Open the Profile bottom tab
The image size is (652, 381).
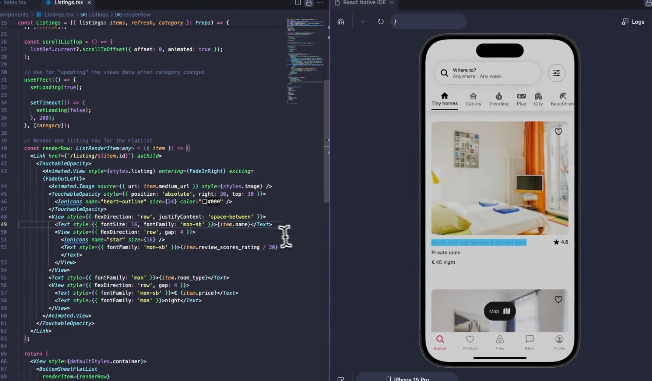(559, 342)
